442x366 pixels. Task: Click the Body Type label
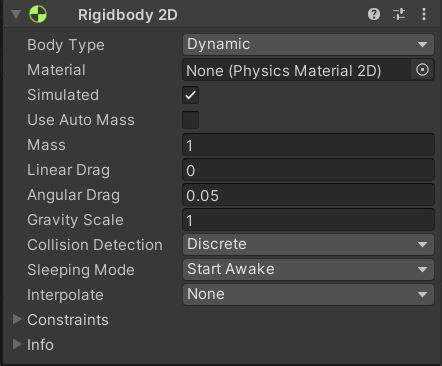[66, 45]
